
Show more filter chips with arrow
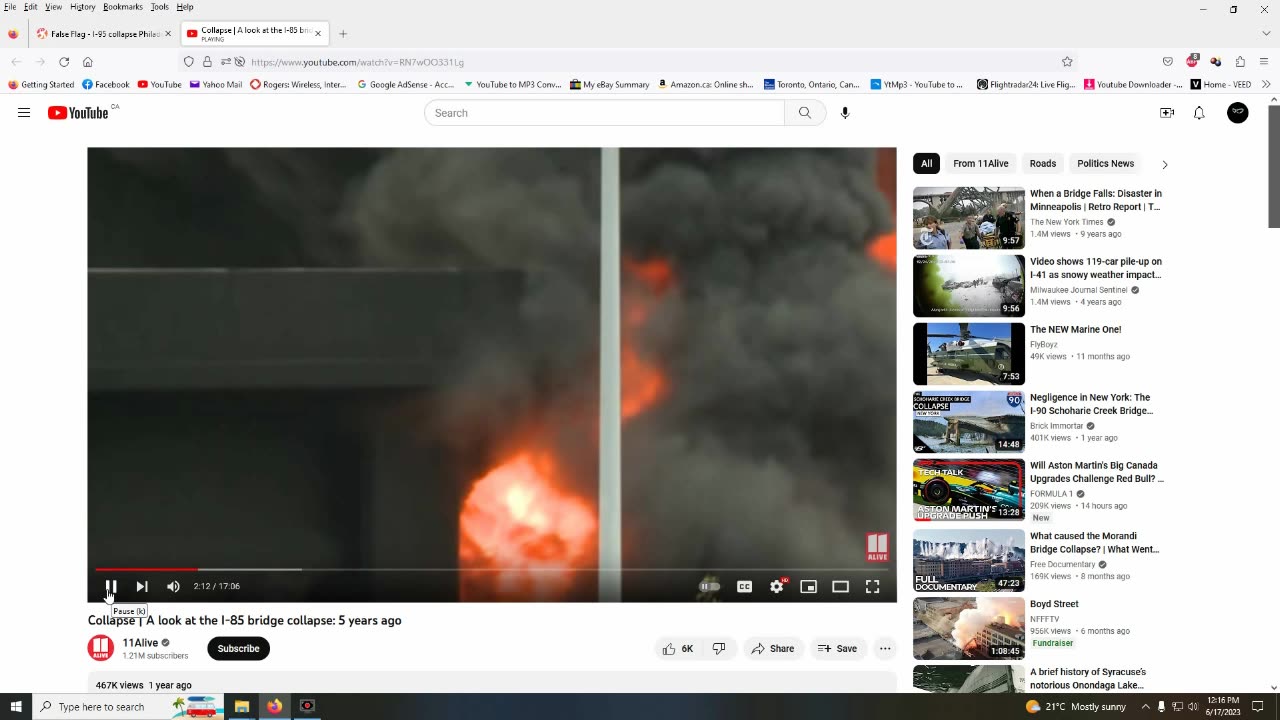(x=1164, y=164)
